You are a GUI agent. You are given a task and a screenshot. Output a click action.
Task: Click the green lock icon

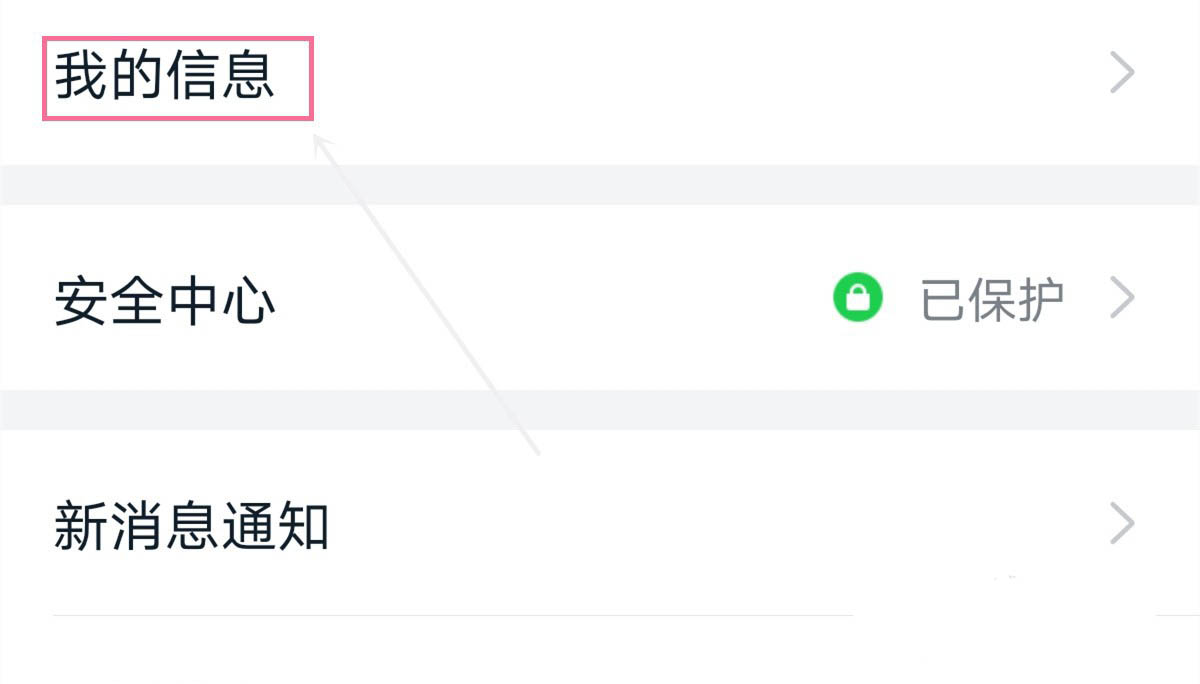coord(857,298)
